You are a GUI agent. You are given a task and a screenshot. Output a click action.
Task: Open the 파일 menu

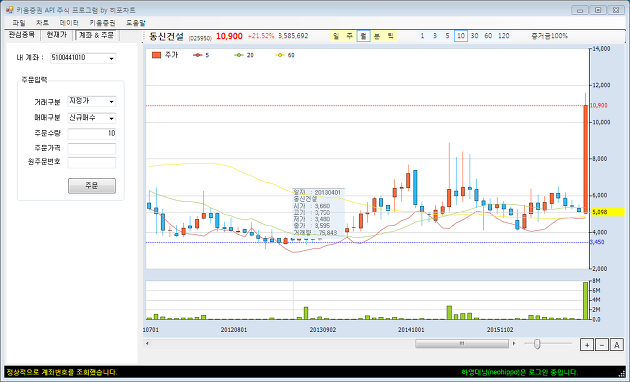click(x=19, y=23)
